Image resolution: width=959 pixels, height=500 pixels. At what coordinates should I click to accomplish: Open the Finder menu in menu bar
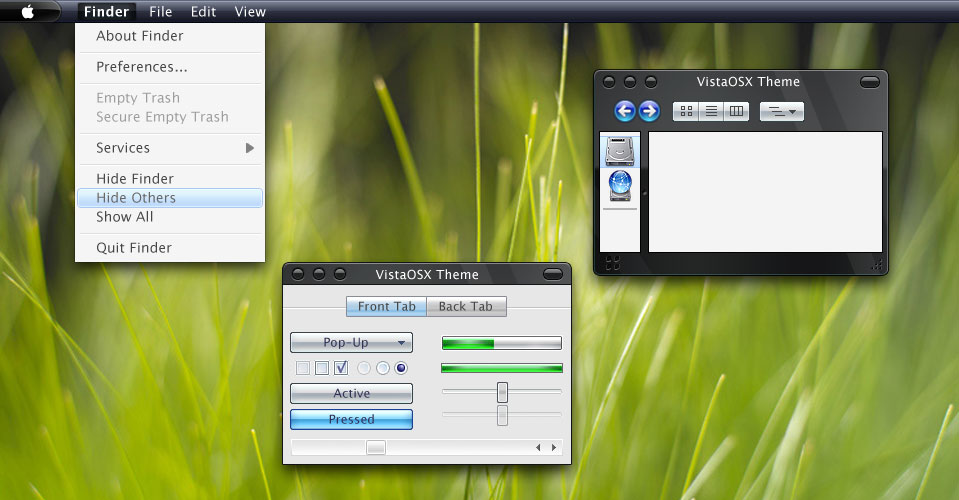(x=106, y=12)
